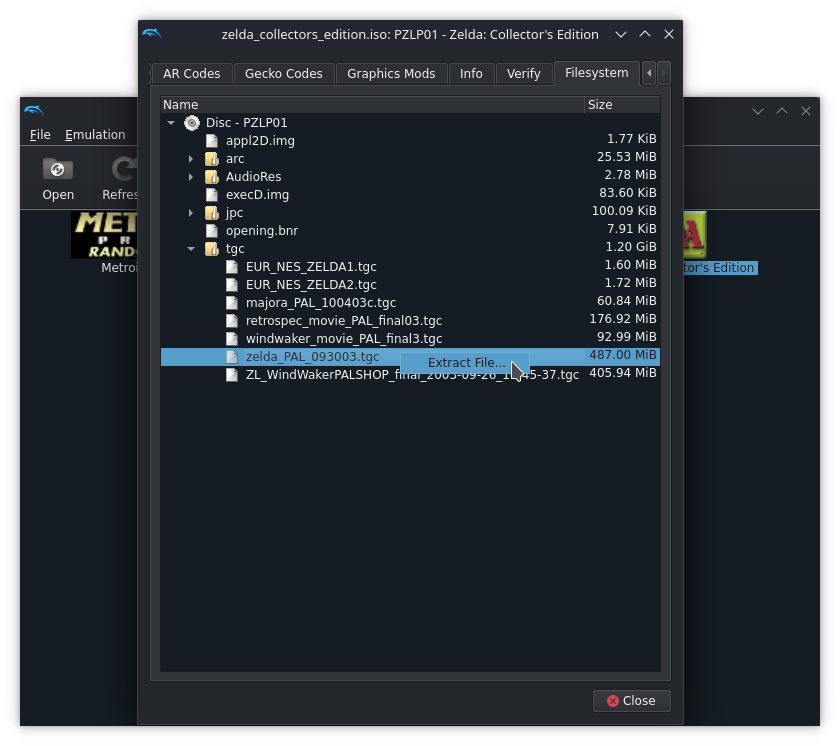The height and width of the screenshot is (746, 840).
Task: Click the retrospec_movie_PAL_final03.tgc file icon
Action: click(x=232, y=321)
